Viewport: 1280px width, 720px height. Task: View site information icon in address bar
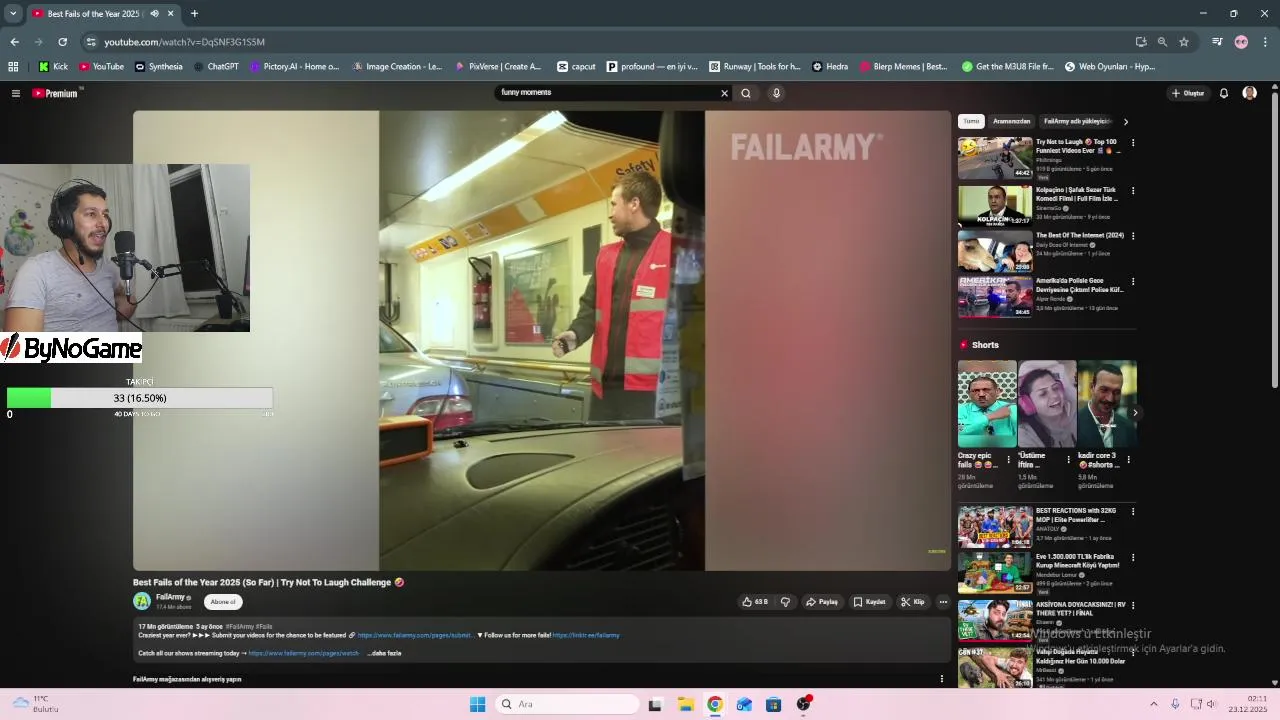91,42
